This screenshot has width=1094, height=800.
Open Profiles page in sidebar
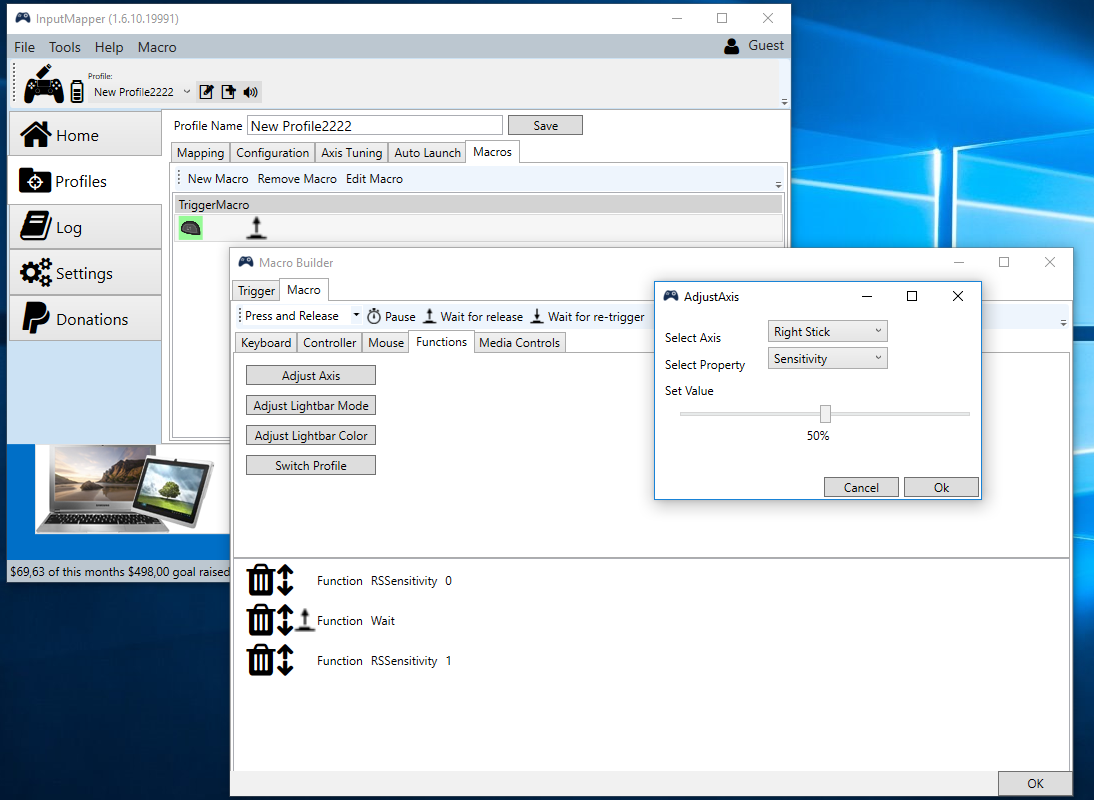(x=86, y=181)
